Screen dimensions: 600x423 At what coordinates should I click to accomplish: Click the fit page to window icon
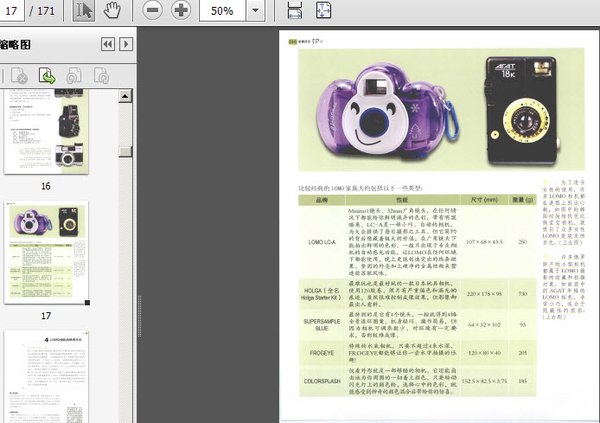click(x=323, y=10)
